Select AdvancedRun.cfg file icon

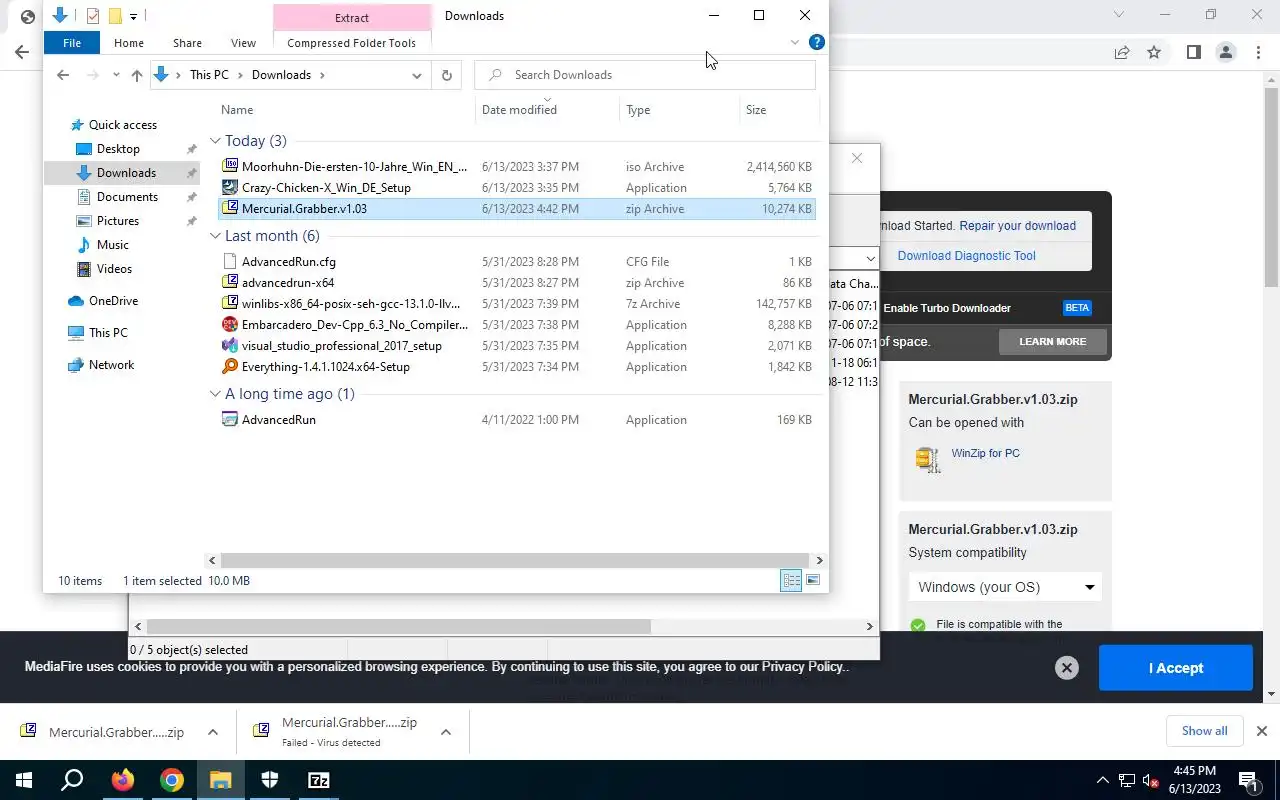(230, 262)
